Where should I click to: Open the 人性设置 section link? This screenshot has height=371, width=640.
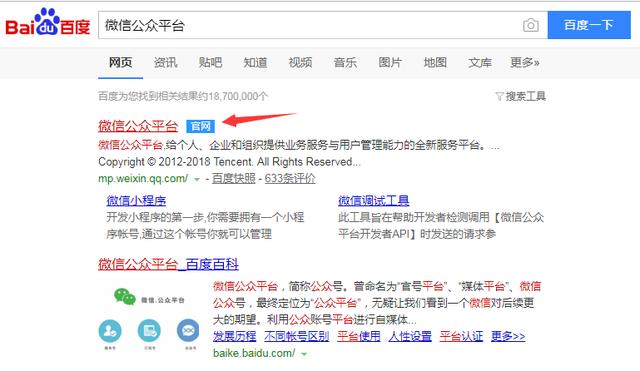[410, 337]
